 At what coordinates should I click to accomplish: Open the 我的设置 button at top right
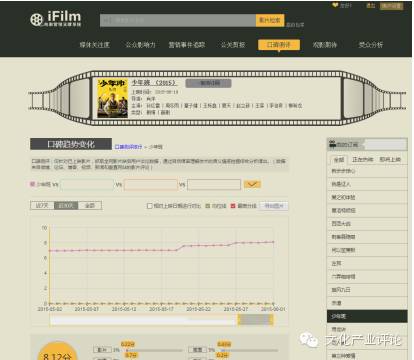pyautogui.click(x=392, y=6)
